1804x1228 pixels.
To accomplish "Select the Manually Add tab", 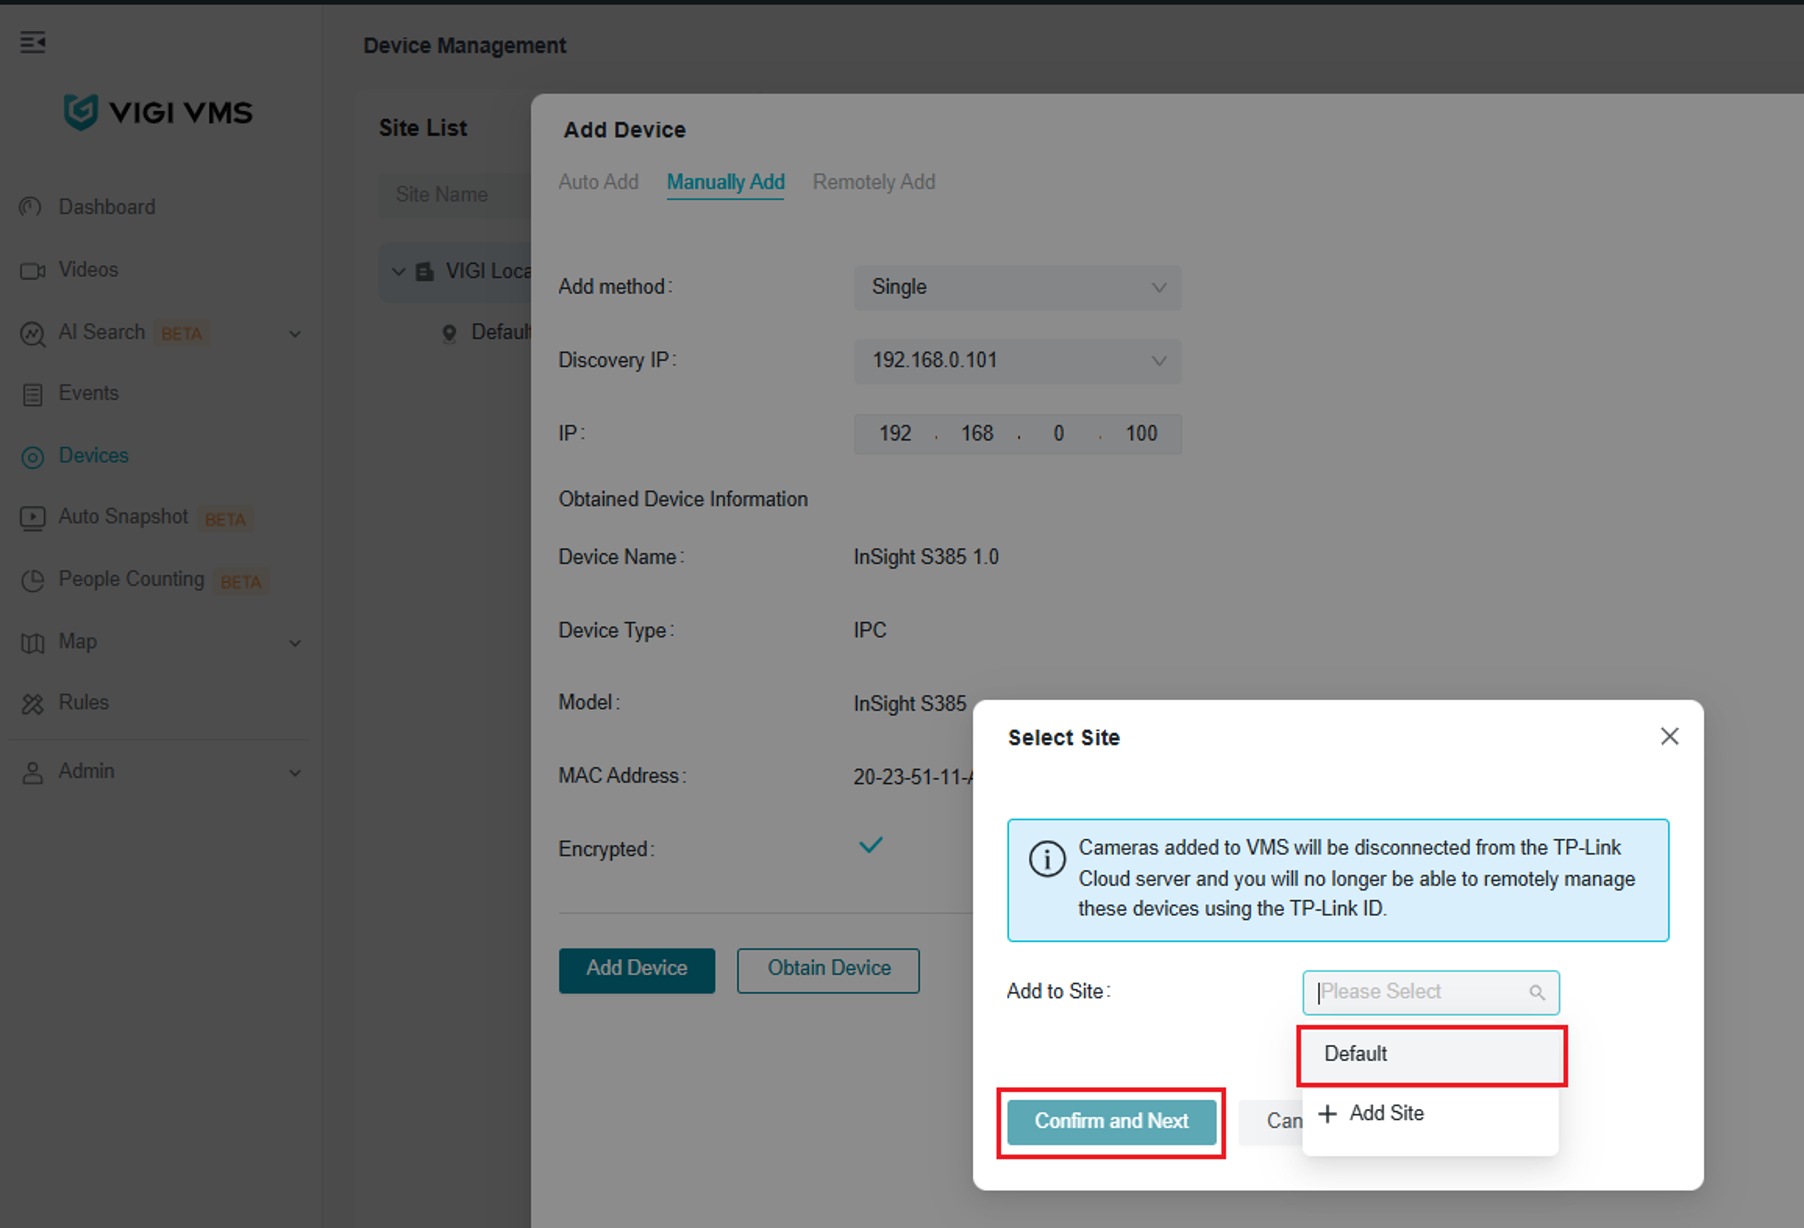I will click(x=725, y=182).
